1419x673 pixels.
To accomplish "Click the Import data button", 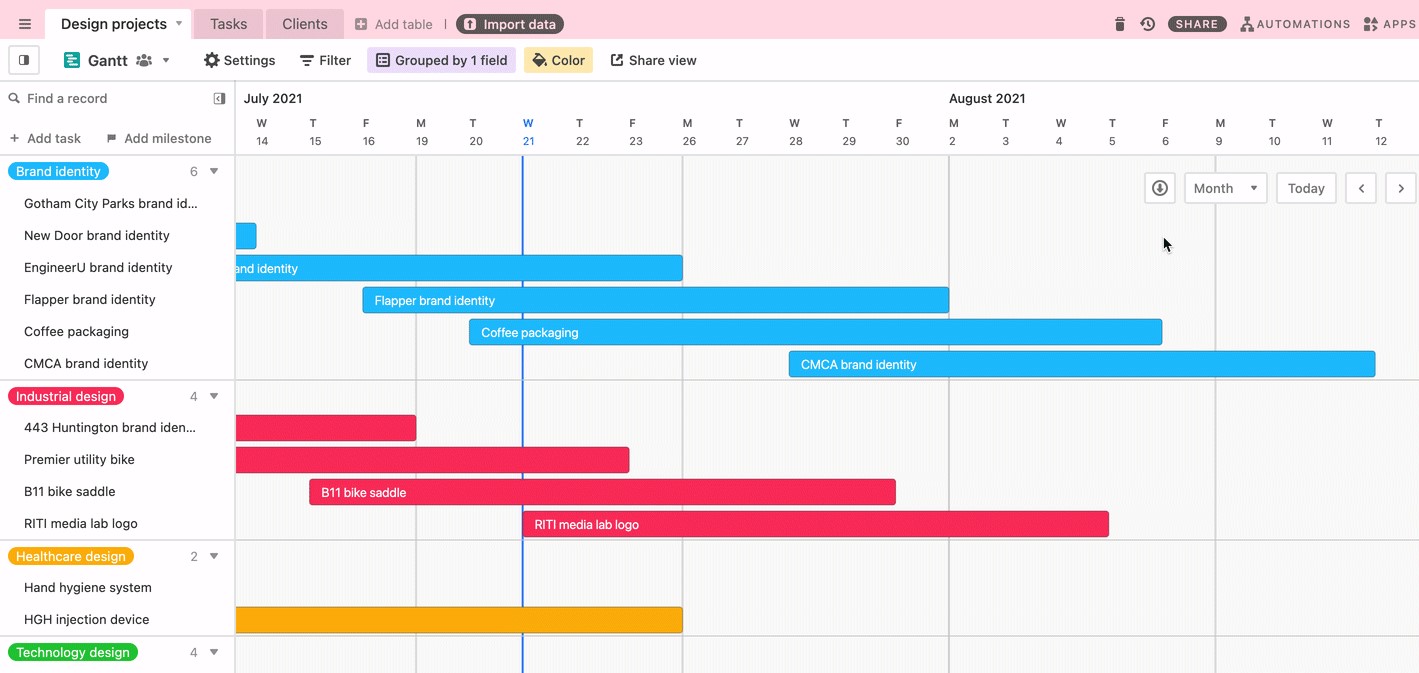I will click(x=510, y=24).
